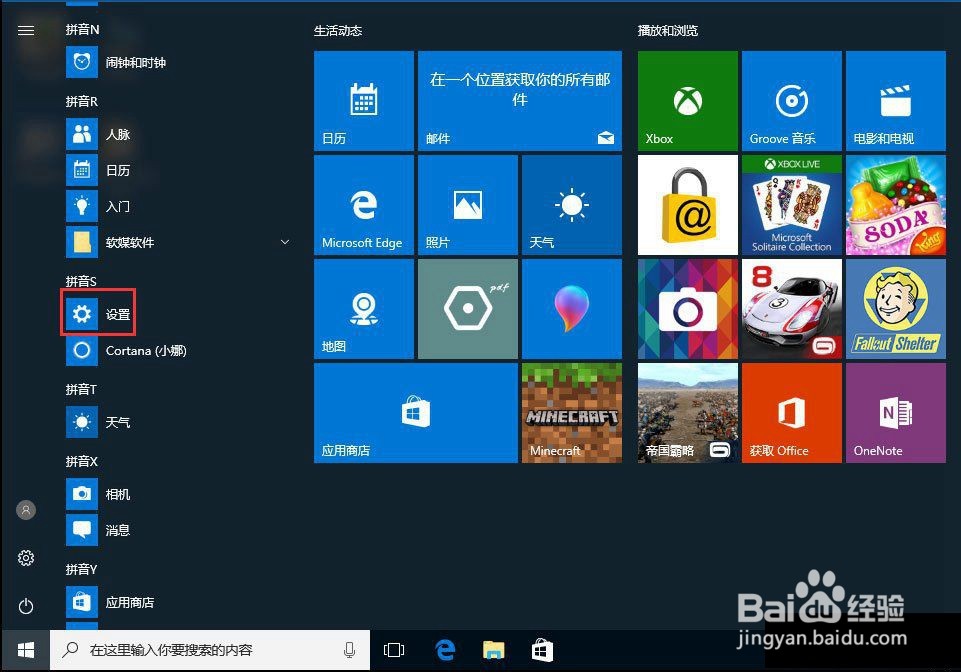961x672 pixels.
Task: Open the Asphalt 8 racing tile
Action: pyautogui.click(x=792, y=308)
